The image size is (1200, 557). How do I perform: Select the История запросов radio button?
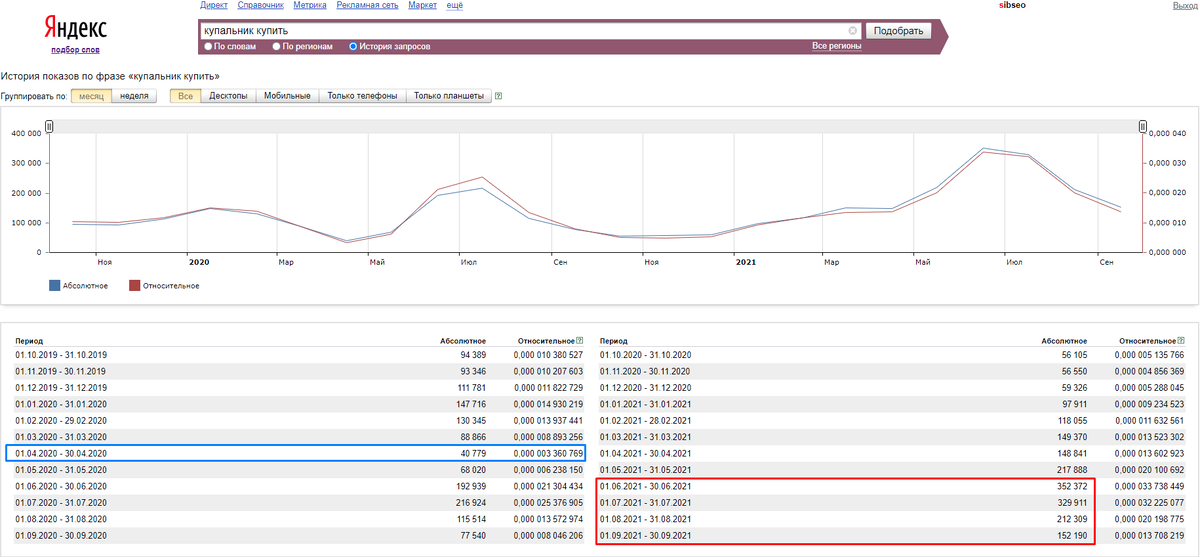click(352, 46)
